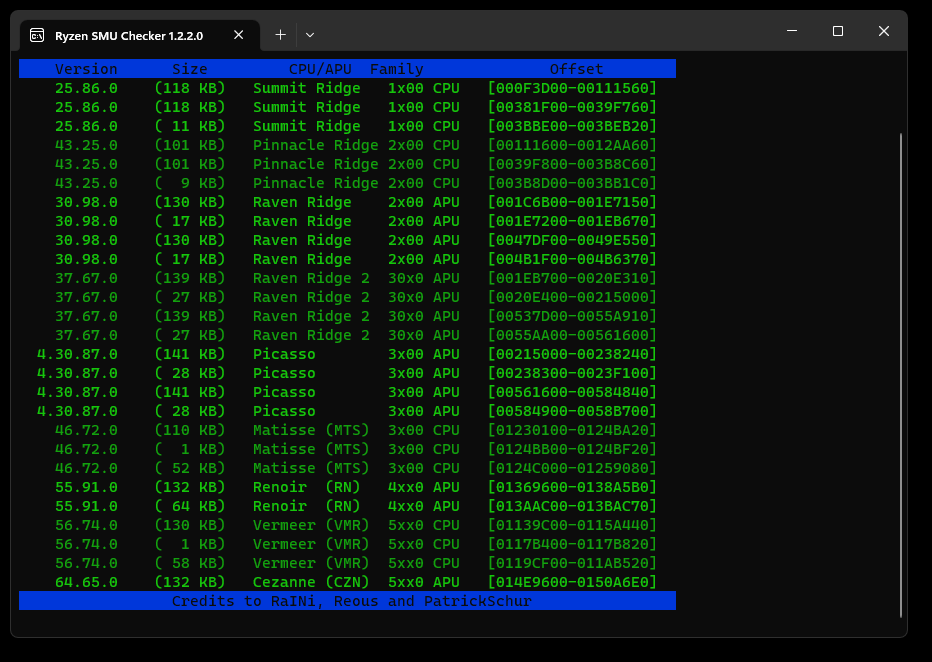The width and height of the screenshot is (932, 662).
Task: Click Summit Ridge in the 11 KB row
Action: point(307,126)
